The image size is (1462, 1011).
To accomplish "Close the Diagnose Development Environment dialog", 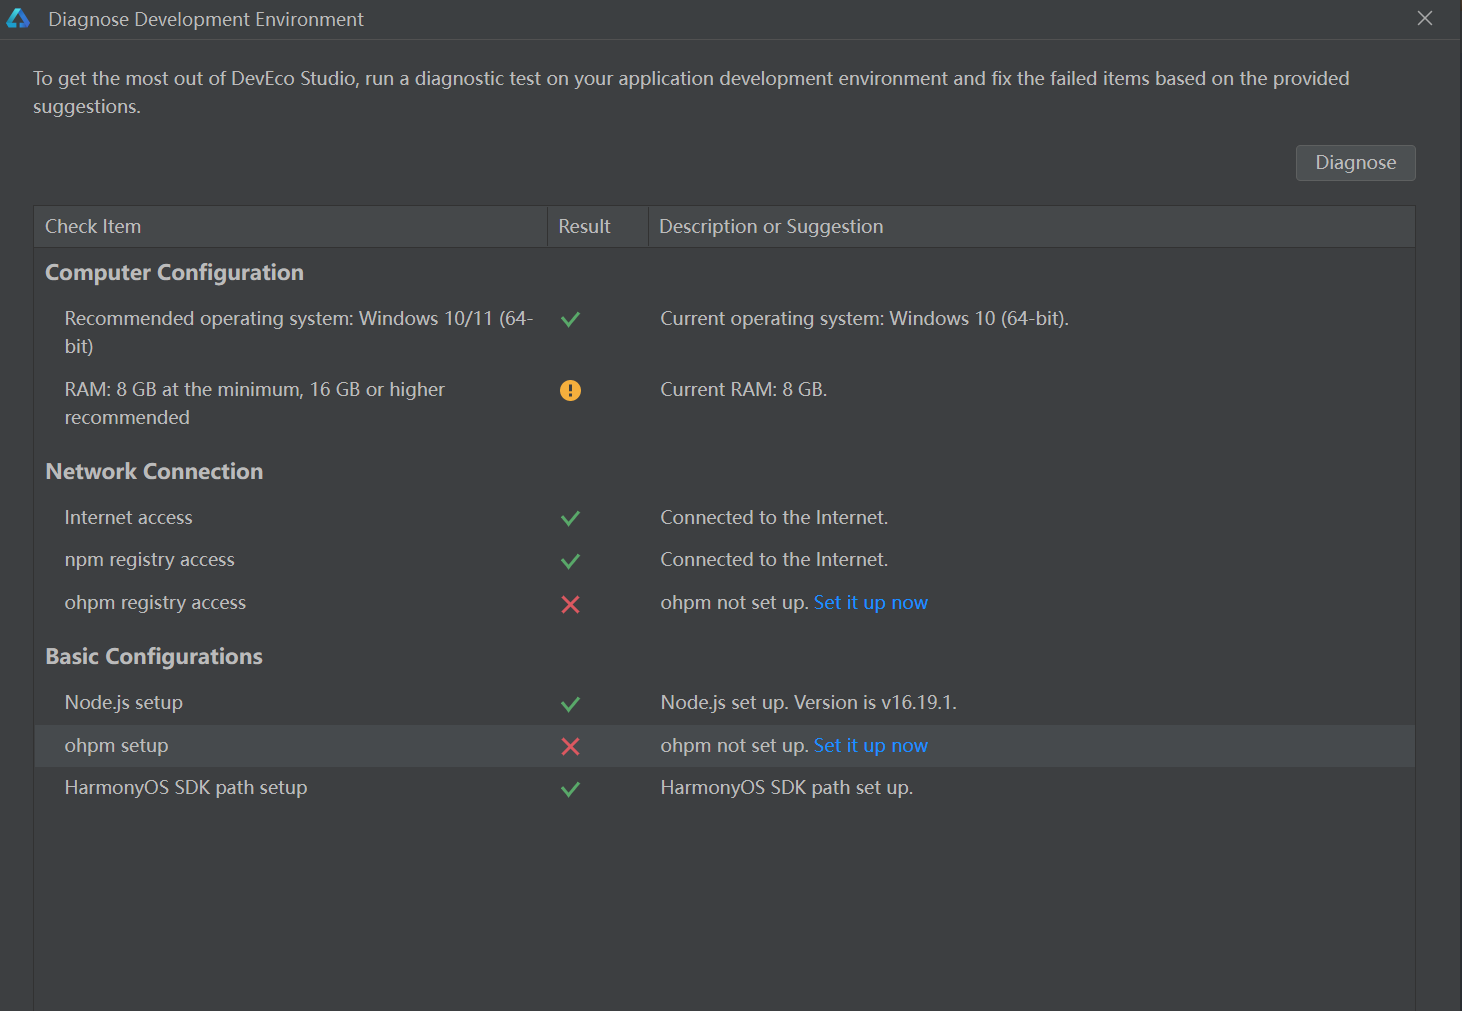I will [1425, 19].
